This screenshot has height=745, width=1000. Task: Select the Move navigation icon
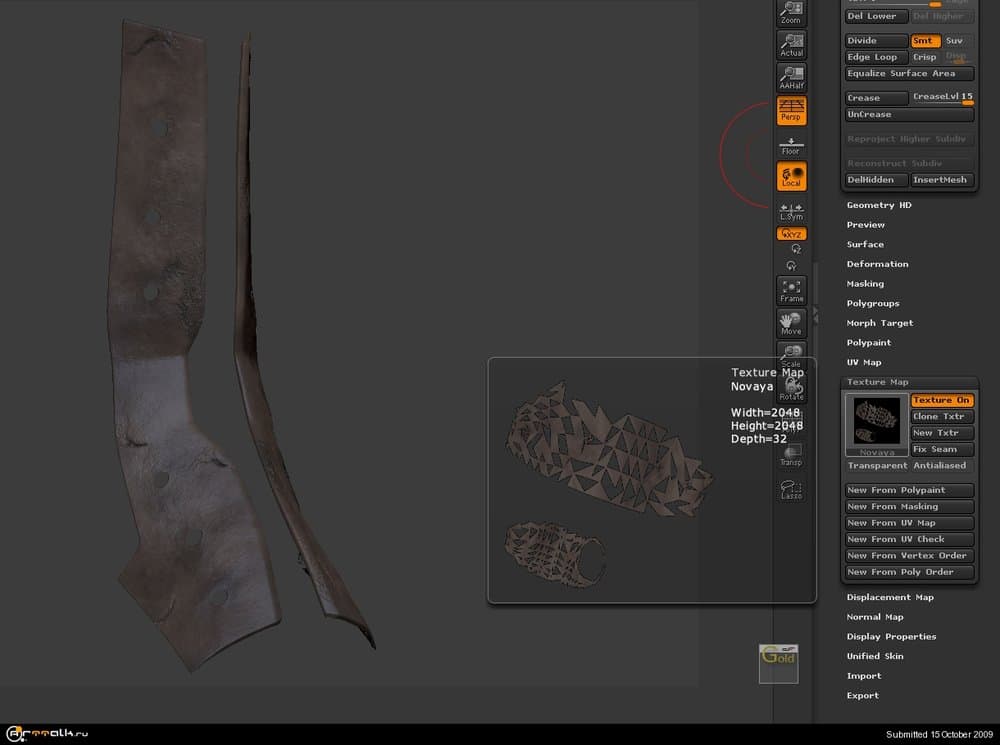791,323
